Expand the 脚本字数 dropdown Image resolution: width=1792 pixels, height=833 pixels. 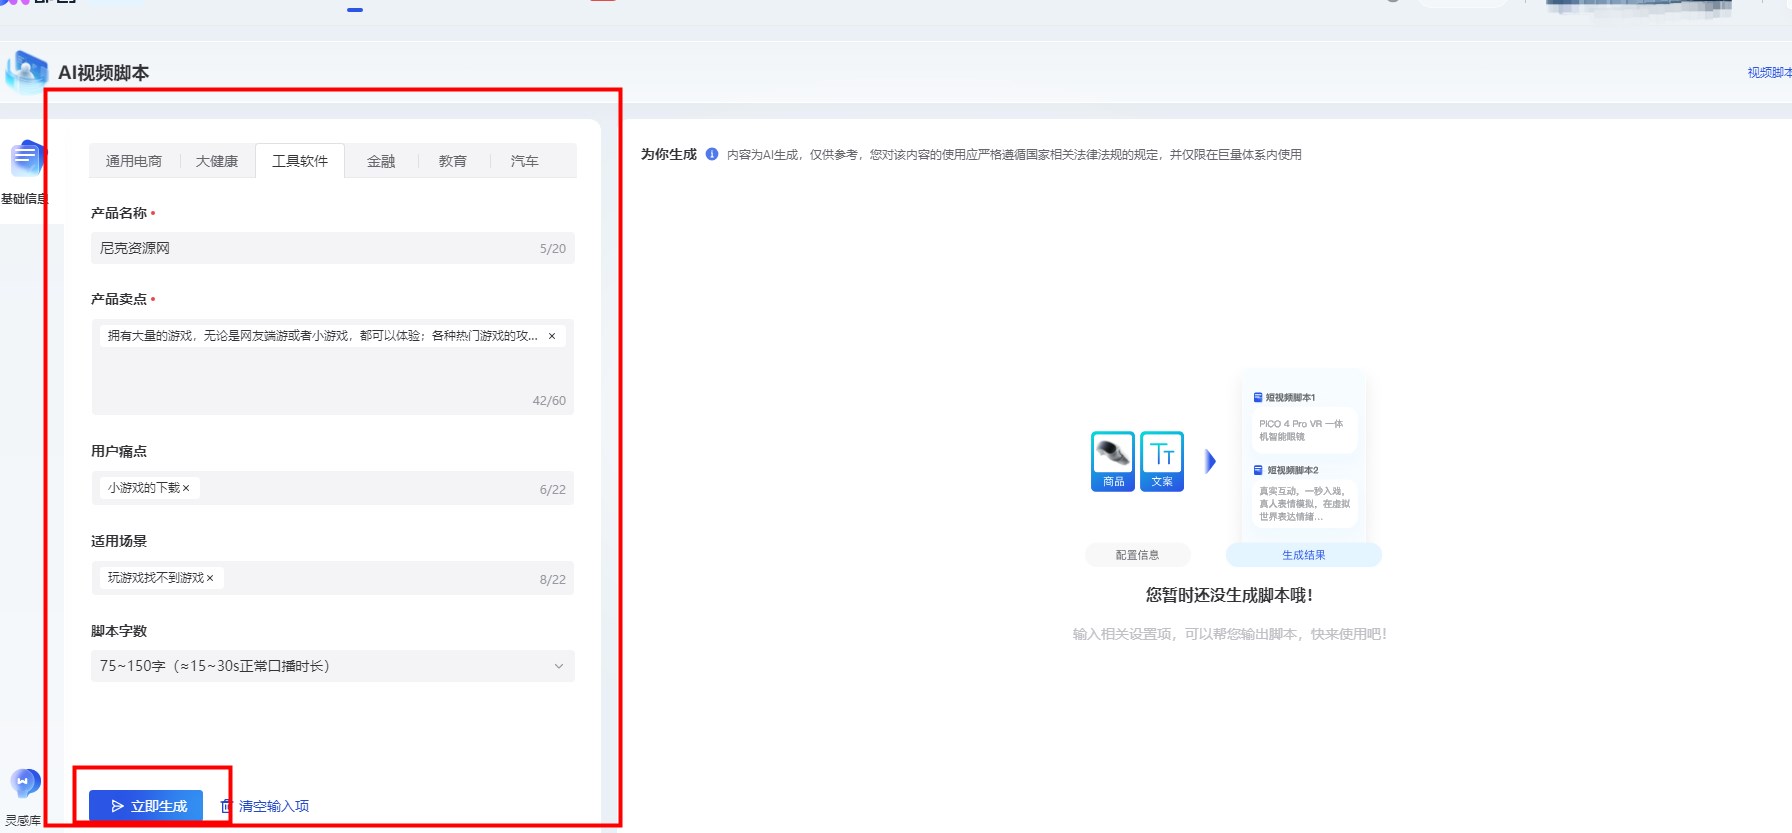558,666
